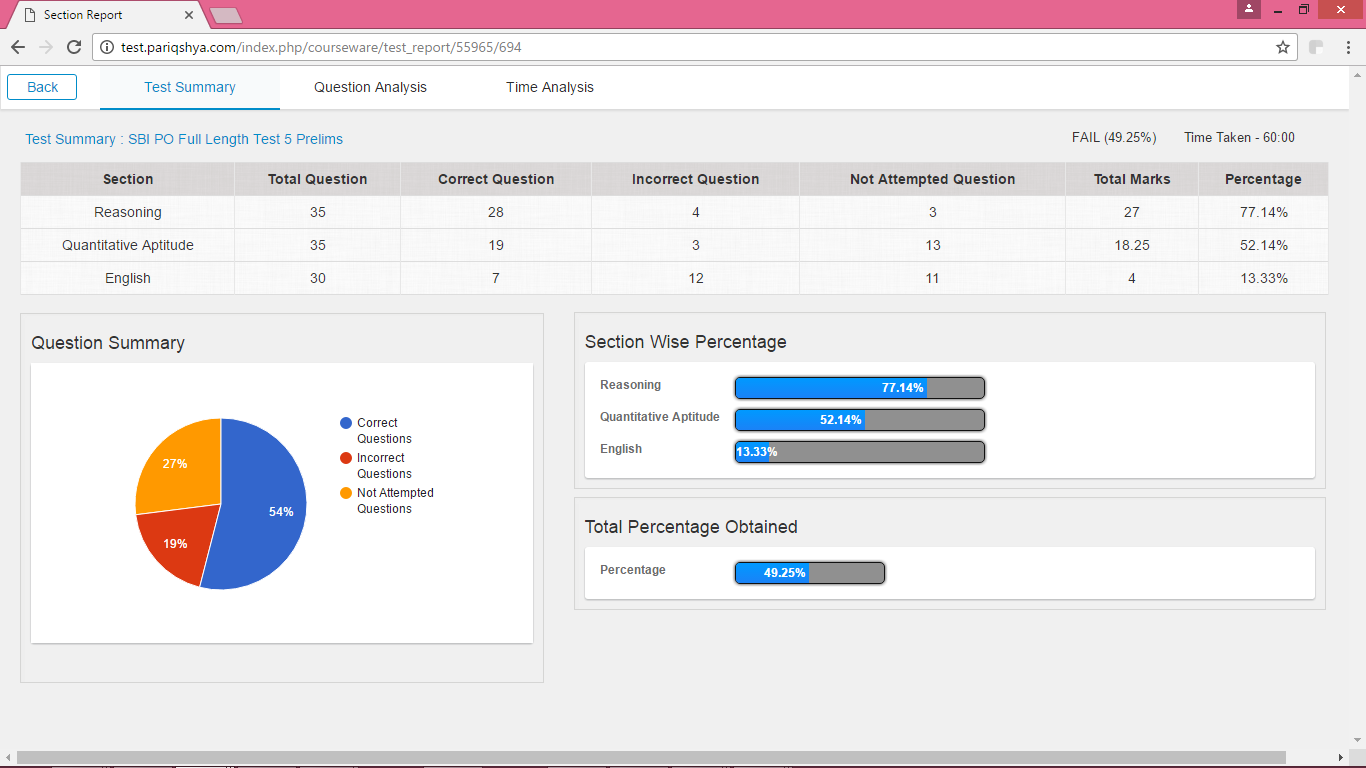This screenshot has width=1366, height=768.
Task: Click the blue Correct Questions legend dot
Action: coord(346,423)
